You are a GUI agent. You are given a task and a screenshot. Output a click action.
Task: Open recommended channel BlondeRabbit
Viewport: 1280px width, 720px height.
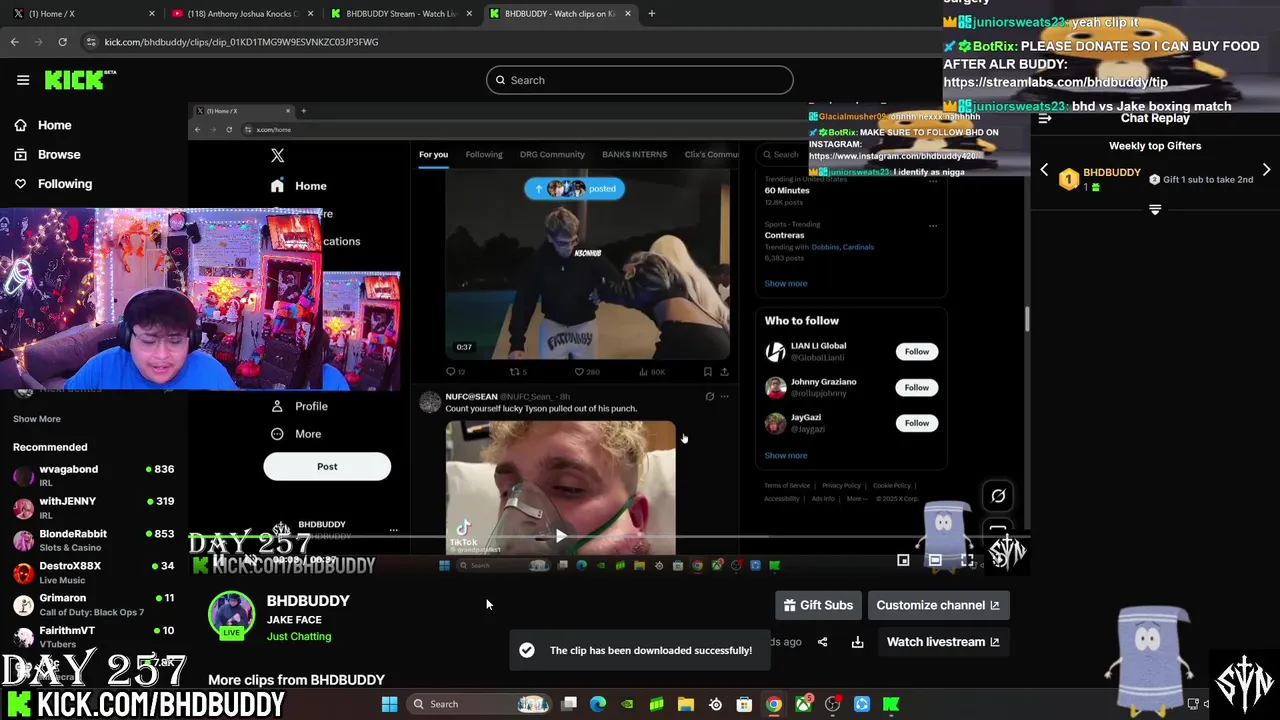92,540
